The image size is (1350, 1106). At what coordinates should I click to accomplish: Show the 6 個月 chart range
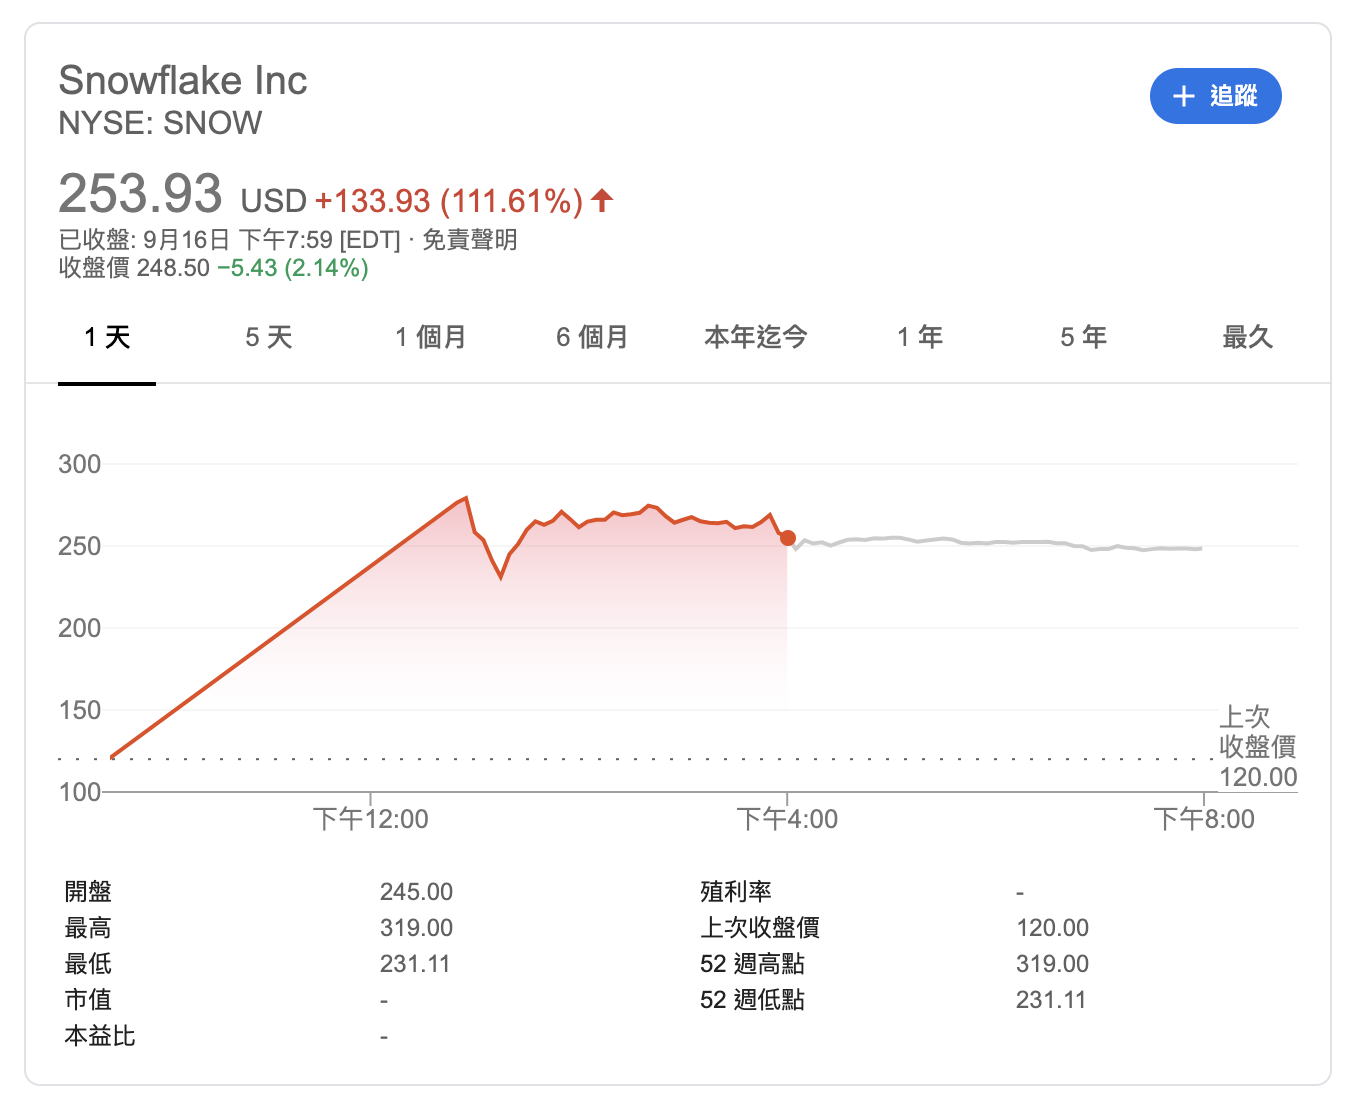coord(592,337)
